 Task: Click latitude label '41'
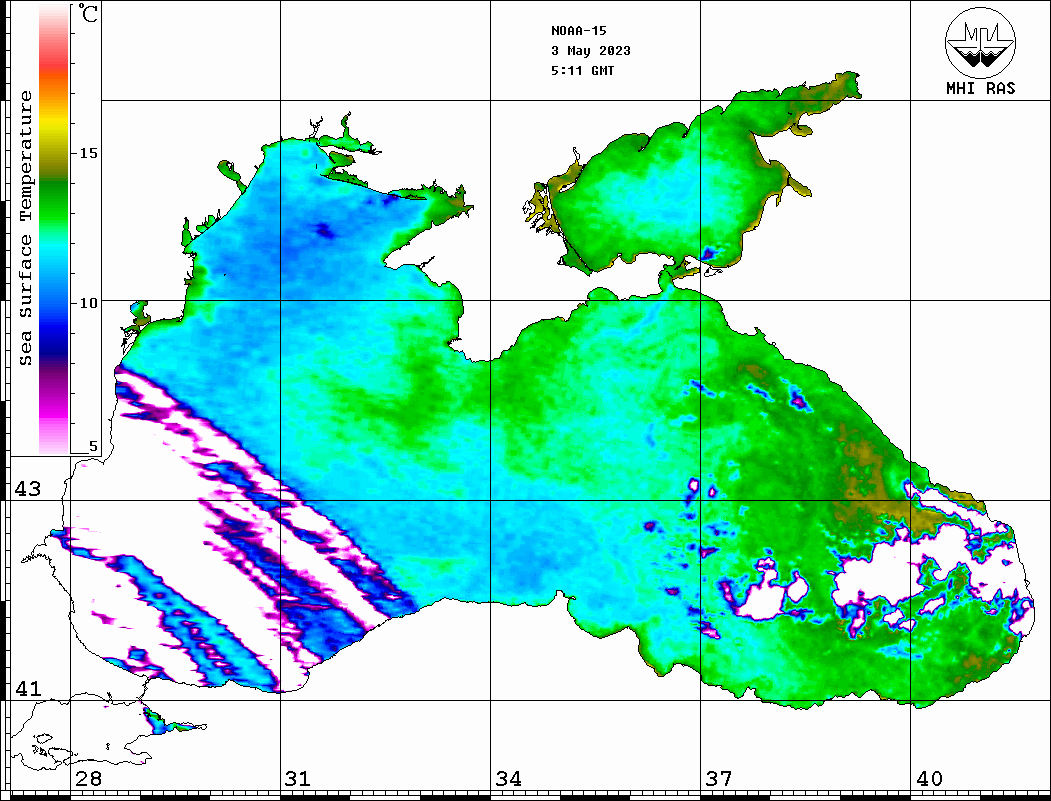pyautogui.click(x=27, y=688)
